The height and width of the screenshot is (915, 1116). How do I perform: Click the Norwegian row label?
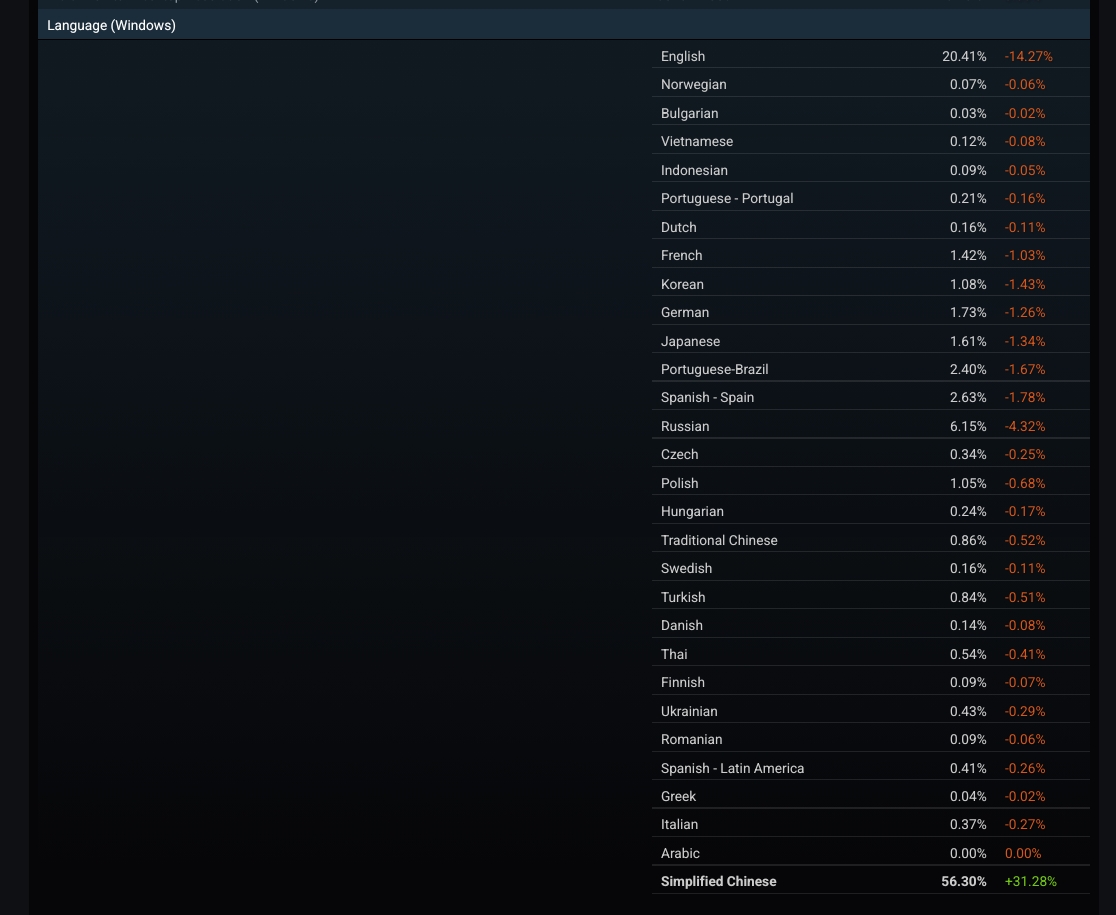pos(693,85)
